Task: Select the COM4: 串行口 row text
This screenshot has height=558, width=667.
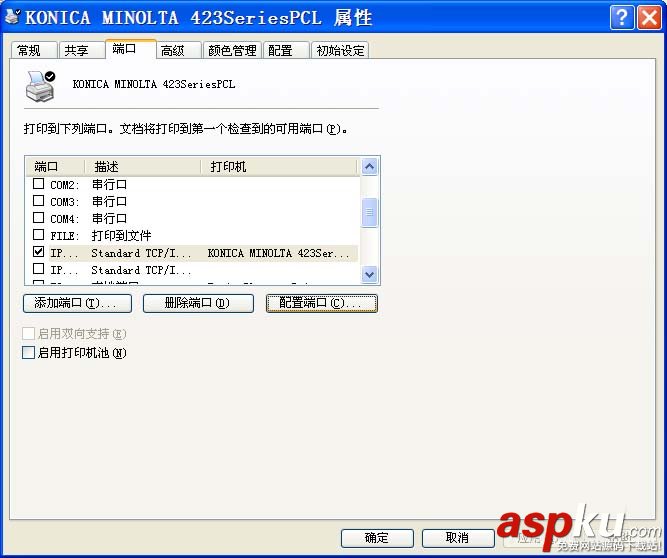Action: click(x=88, y=219)
